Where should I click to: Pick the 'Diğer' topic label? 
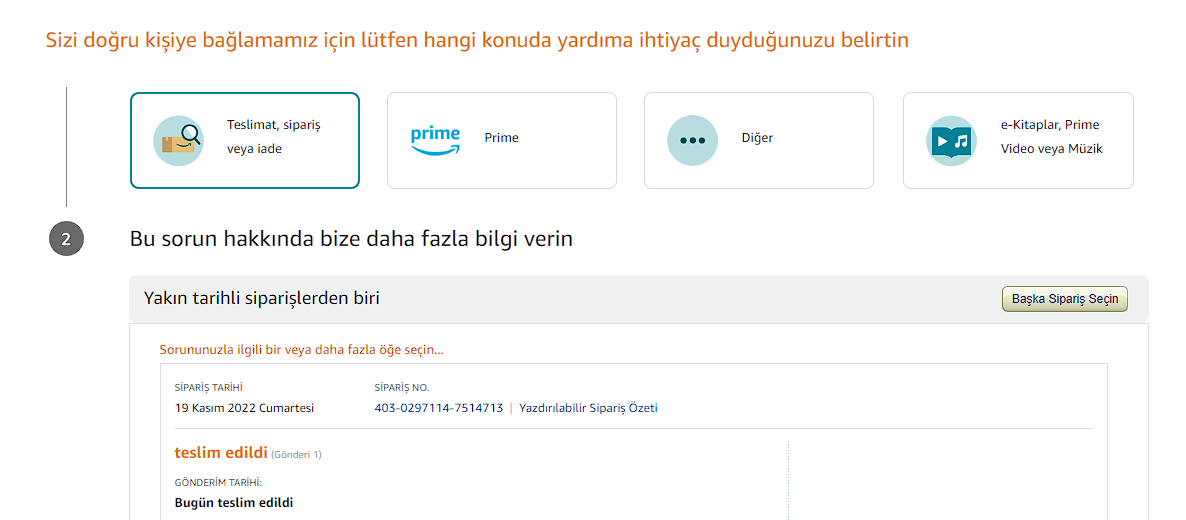pyautogui.click(x=757, y=138)
